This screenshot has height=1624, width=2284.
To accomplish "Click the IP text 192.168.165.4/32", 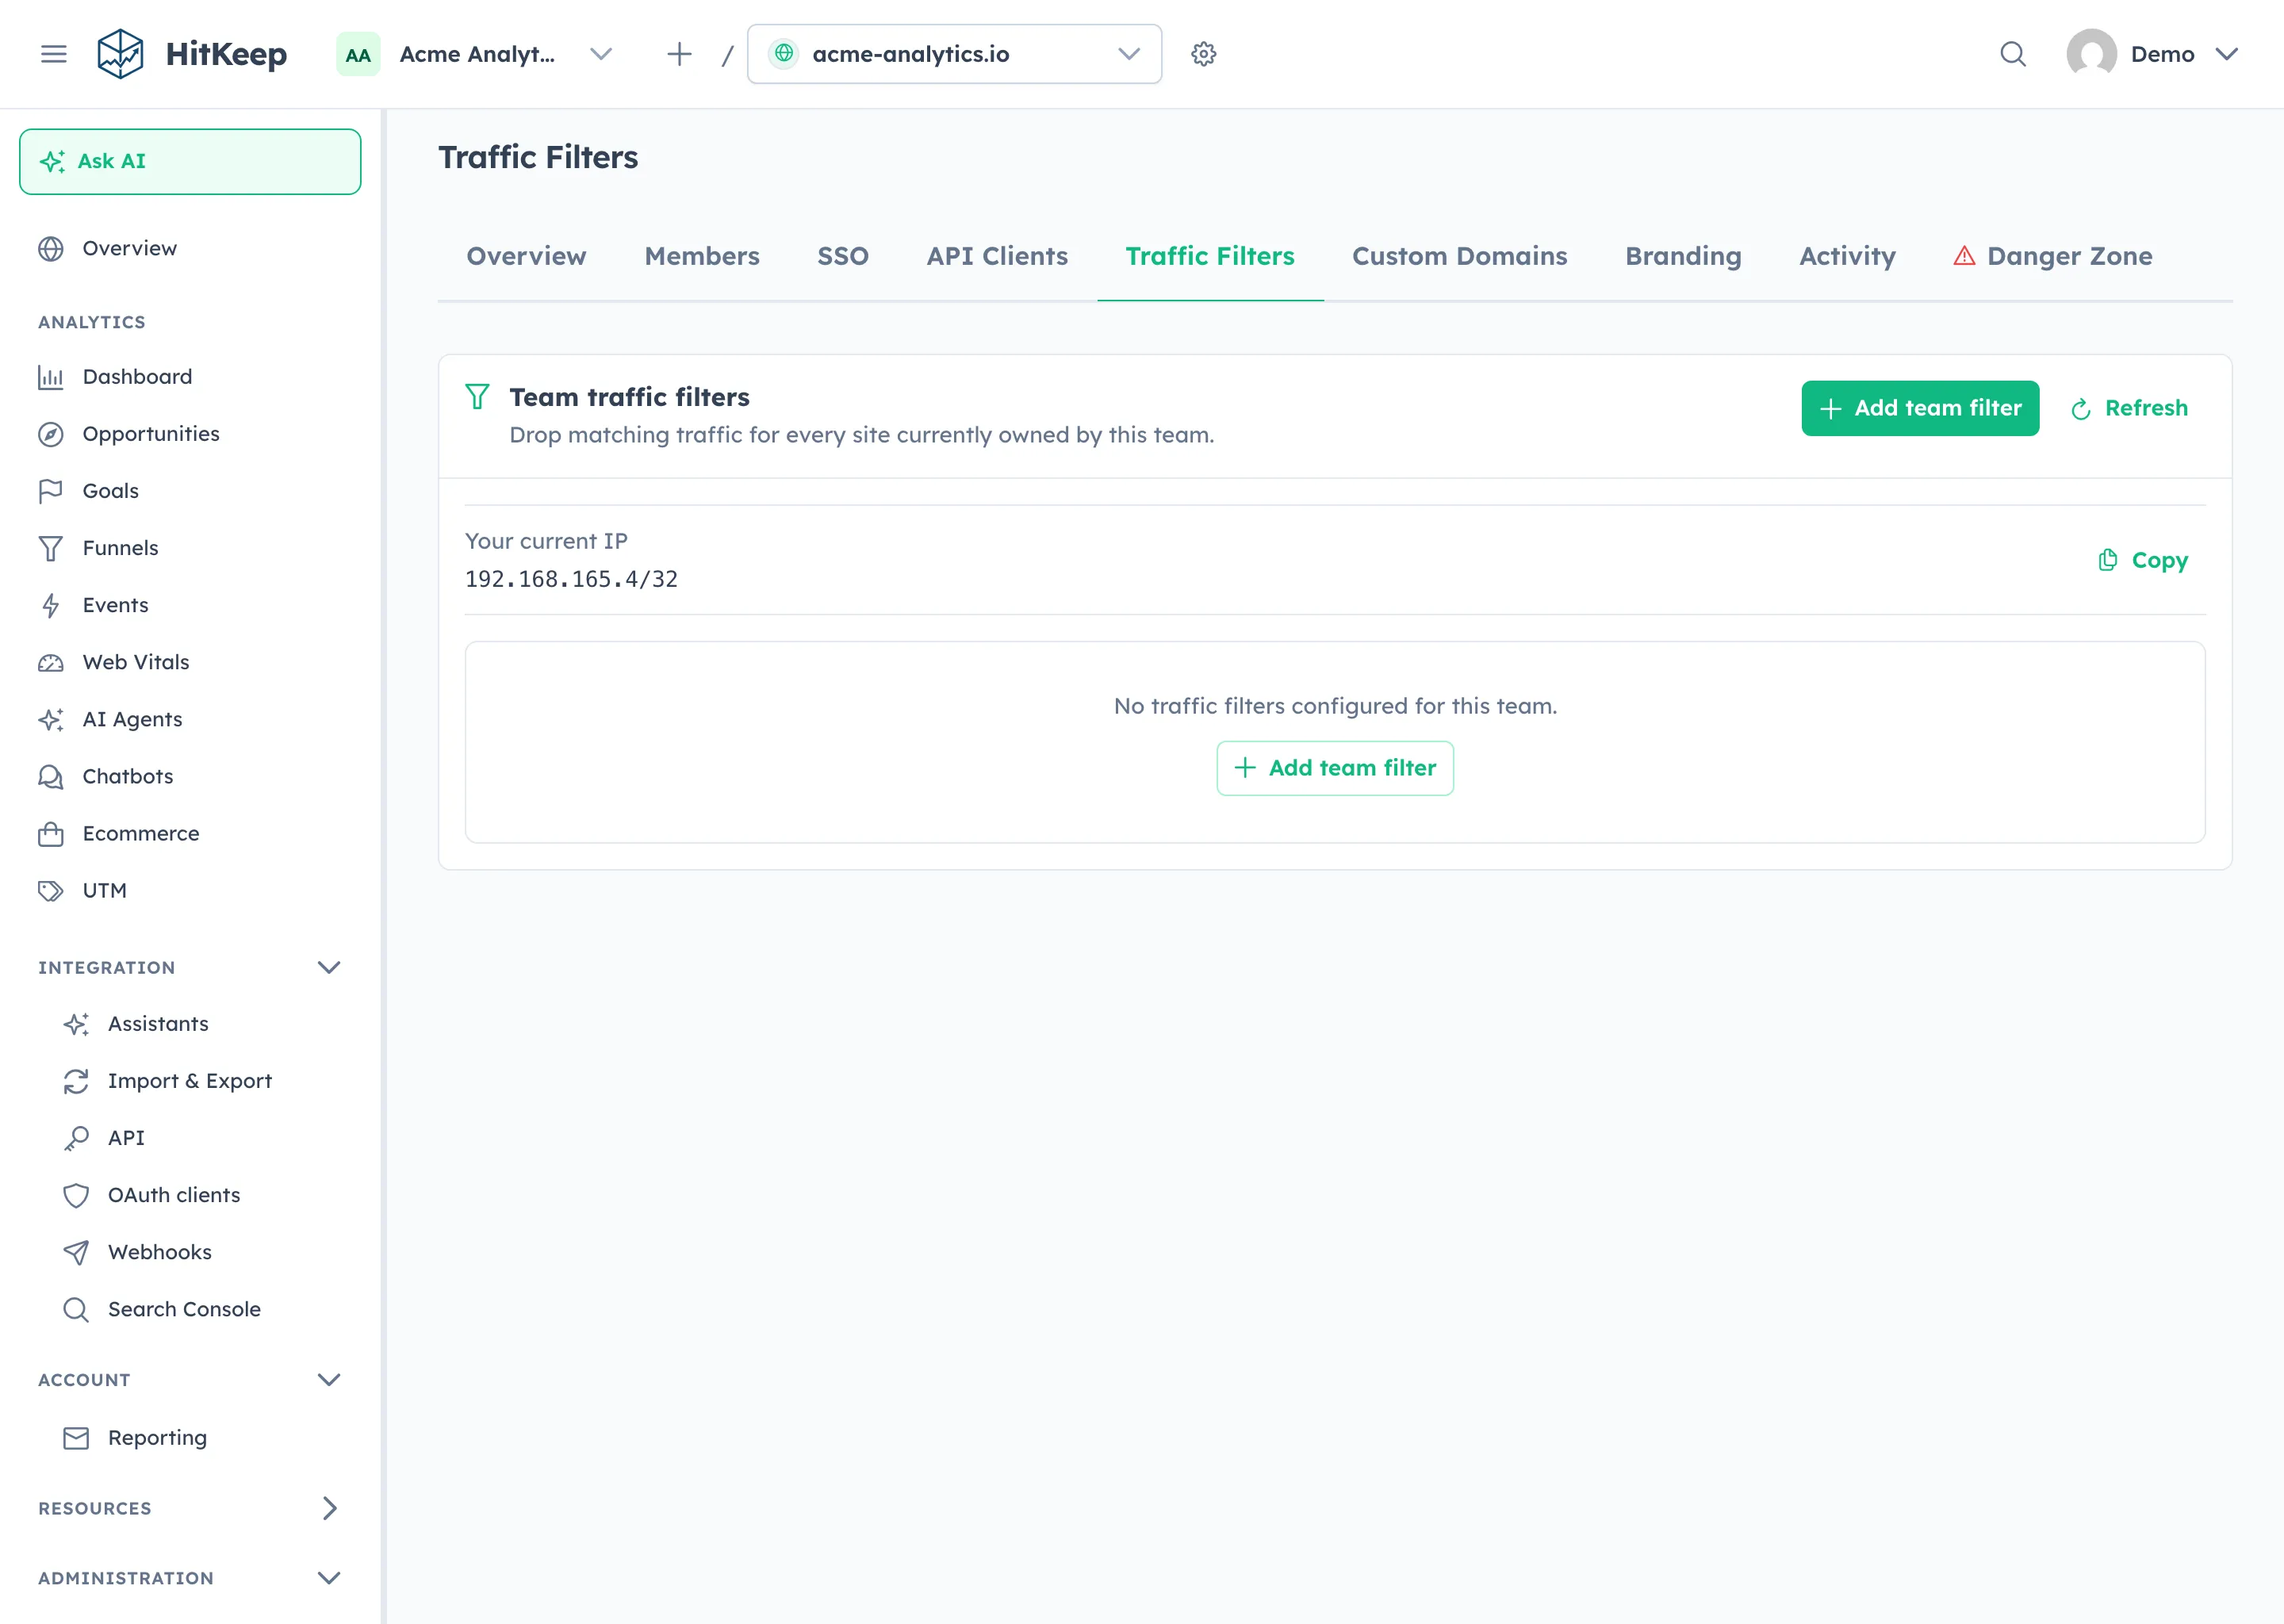I will point(571,579).
